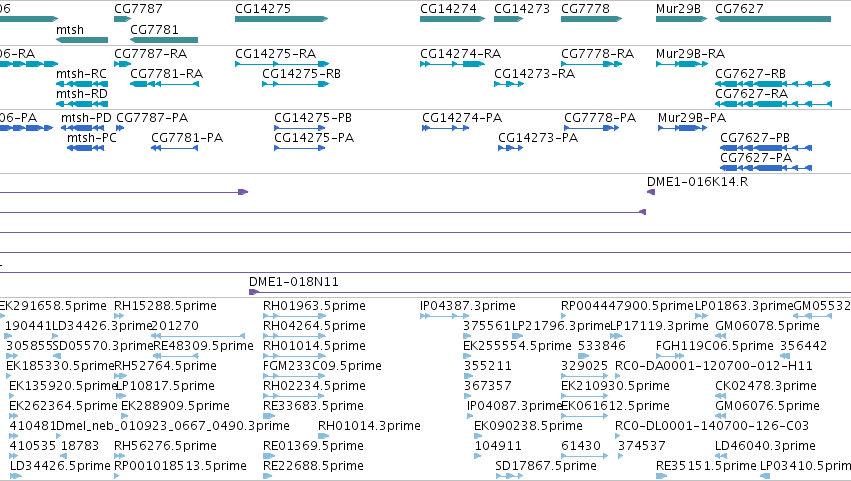Image resolution: width=851 pixels, height=481 pixels.
Task: Click the CG7778-RA transcript label
Action: 597,54
